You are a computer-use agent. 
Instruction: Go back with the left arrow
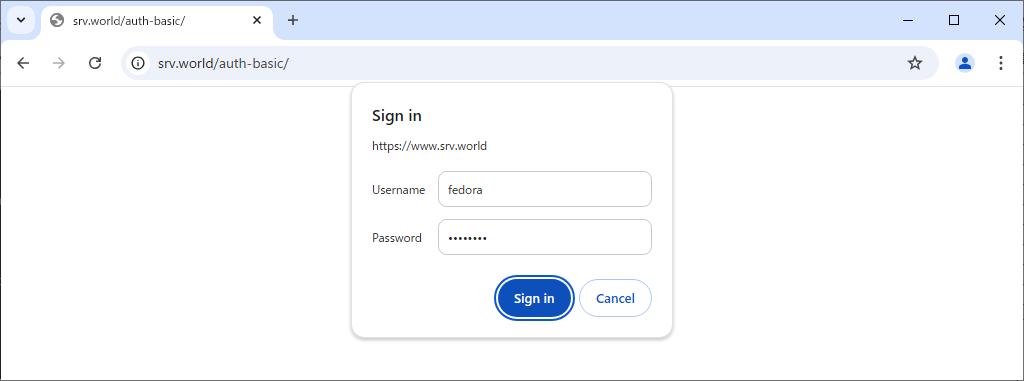tap(24, 63)
